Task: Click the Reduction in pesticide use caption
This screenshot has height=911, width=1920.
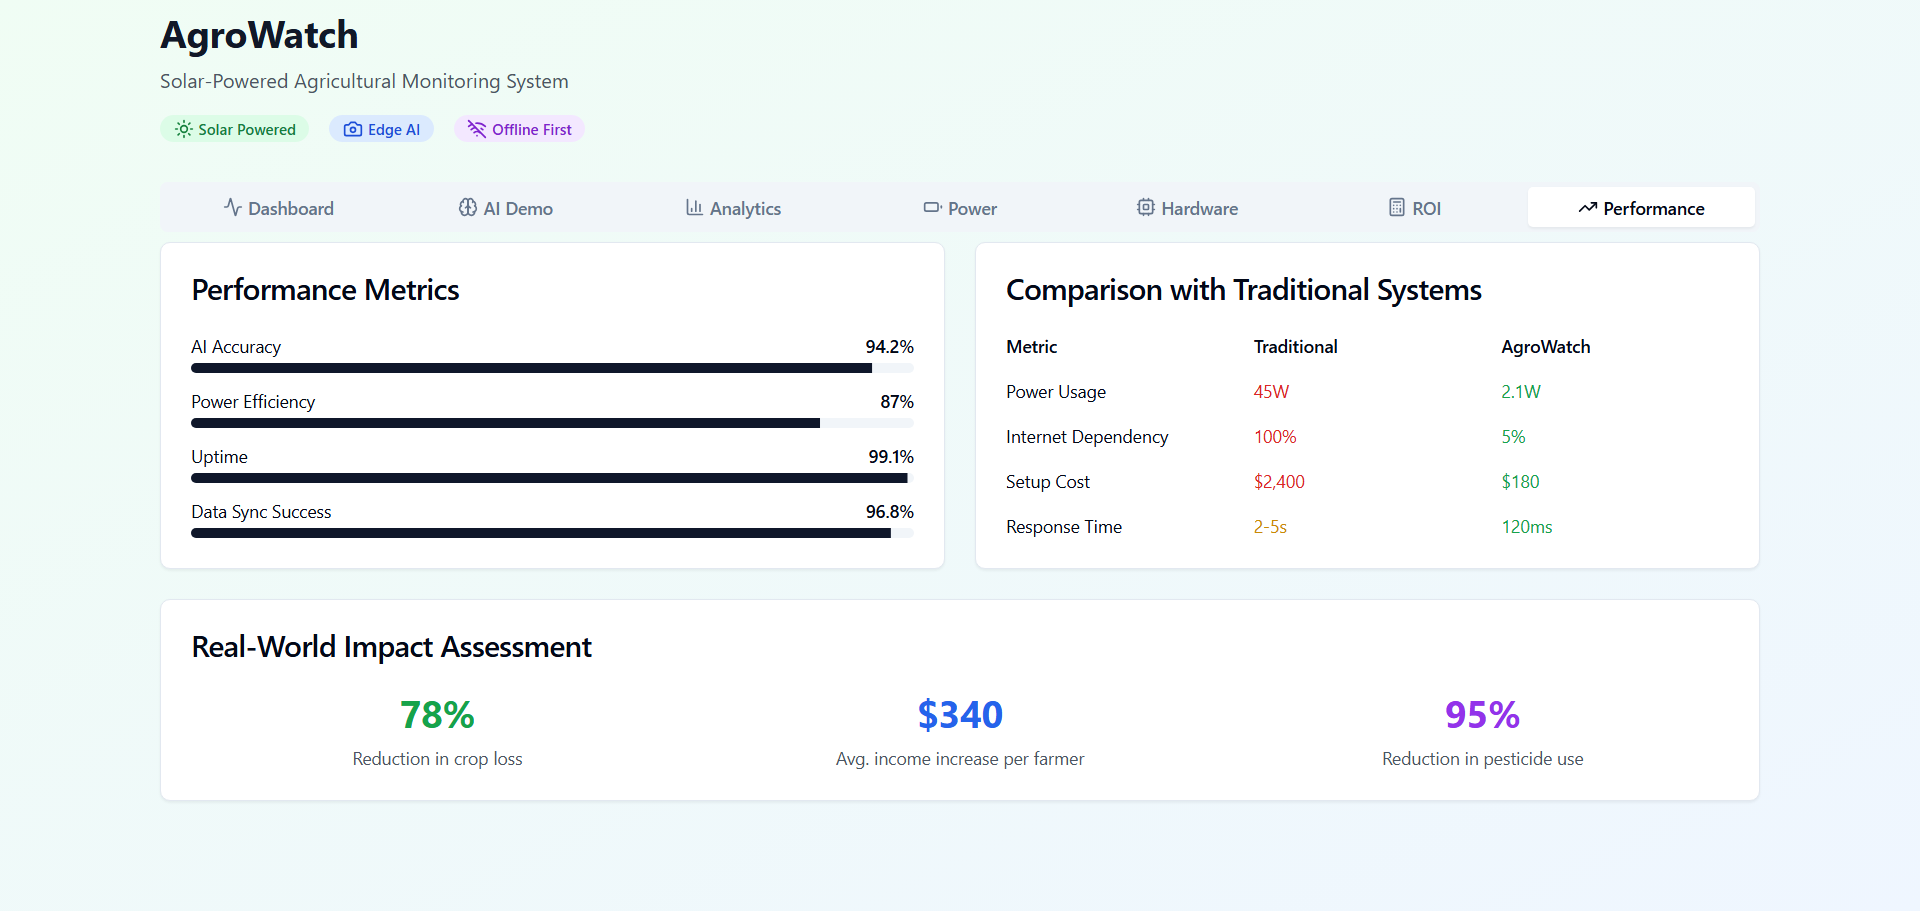Action: tap(1482, 759)
